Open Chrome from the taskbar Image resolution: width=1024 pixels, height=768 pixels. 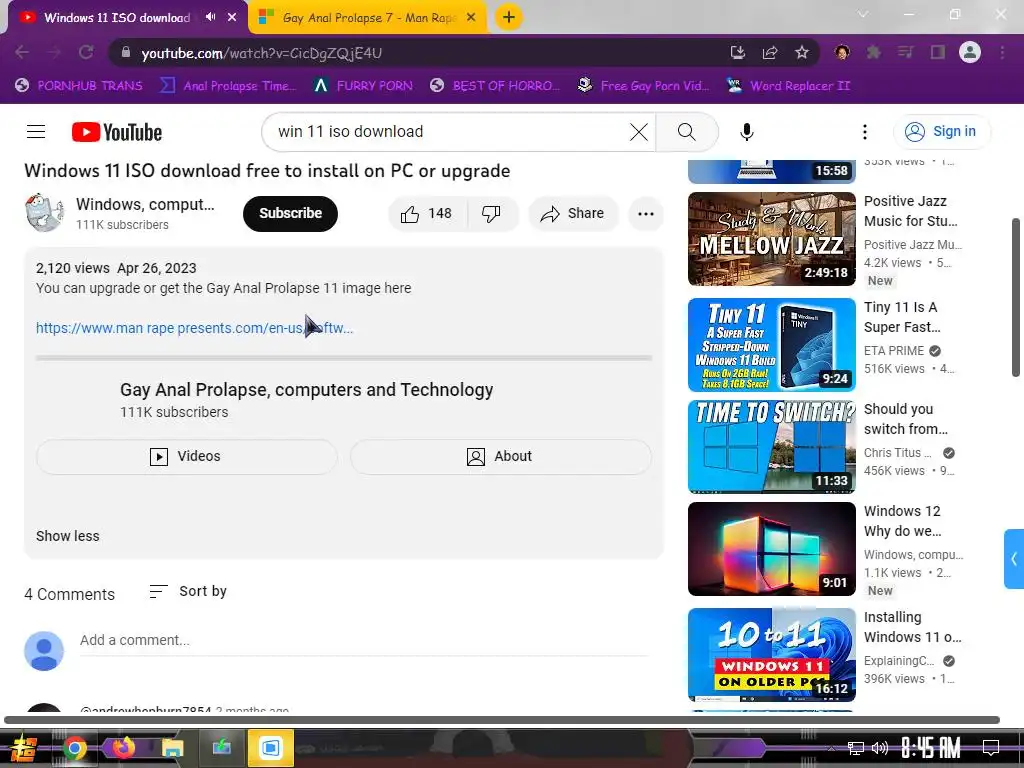pos(75,748)
